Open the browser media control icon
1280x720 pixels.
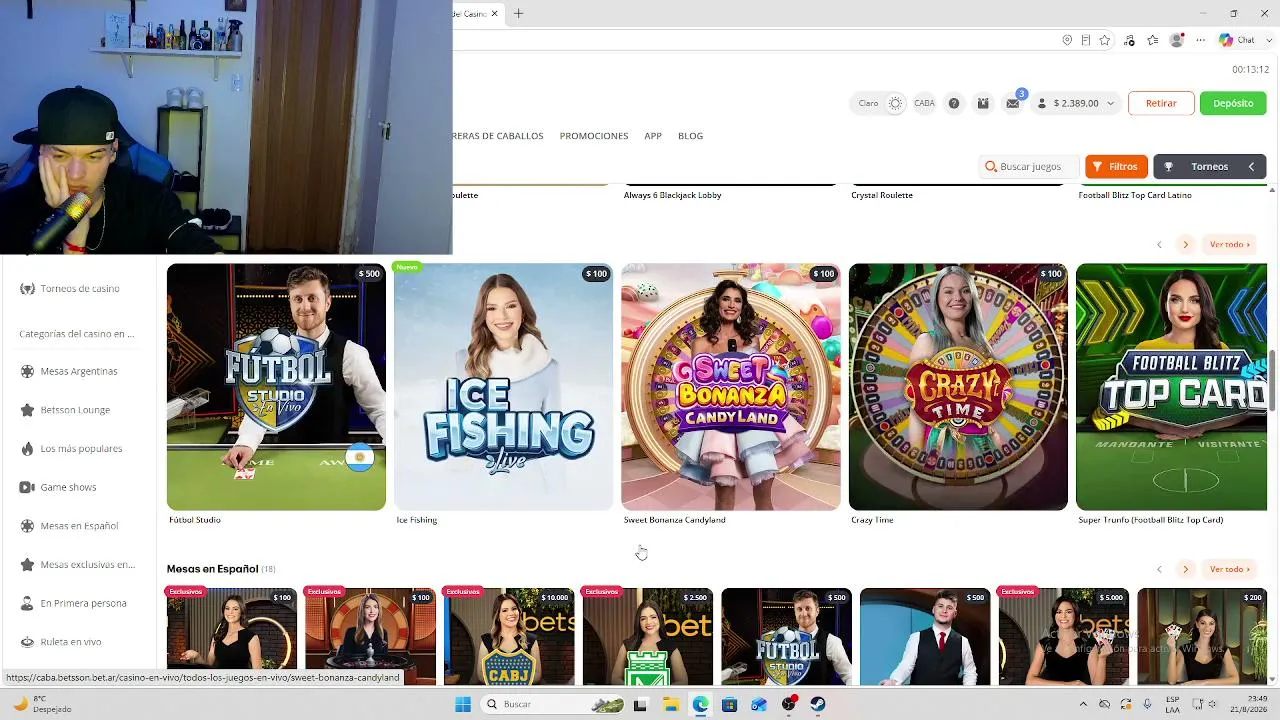point(1129,40)
